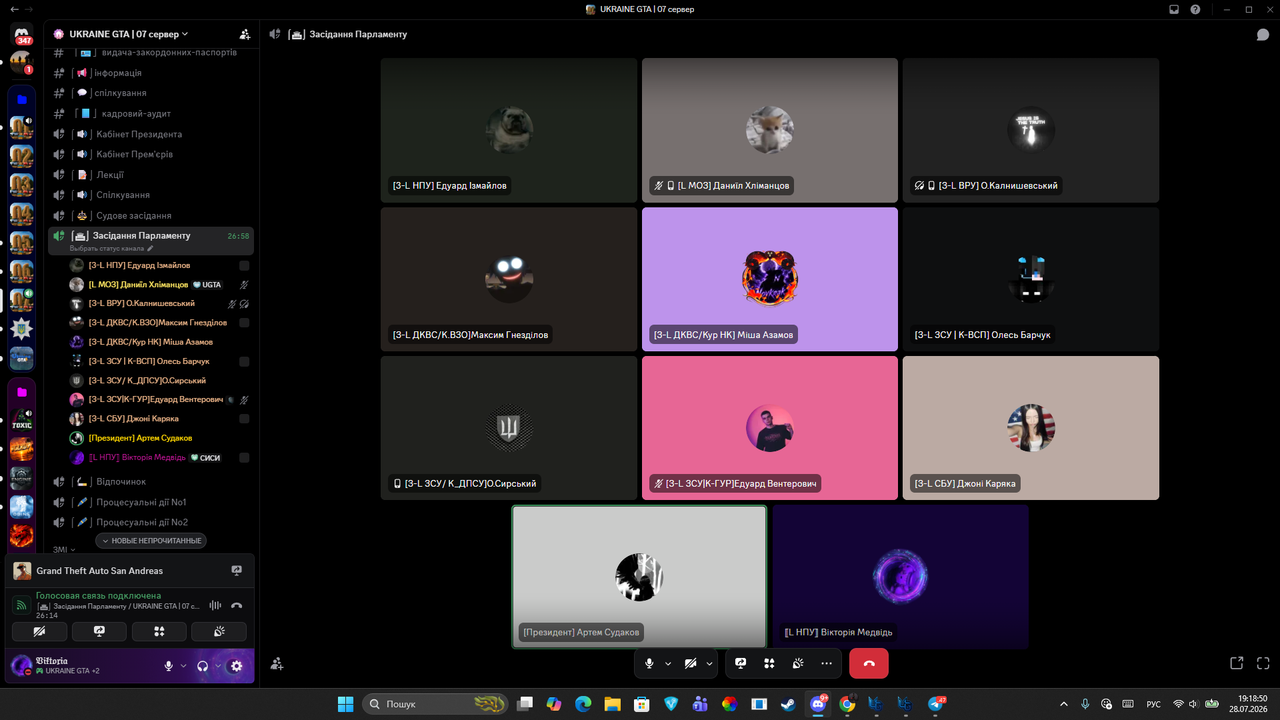Open Кабінет Президента voice channel
This screenshot has width=1280, height=720.
(x=151, y=134)
